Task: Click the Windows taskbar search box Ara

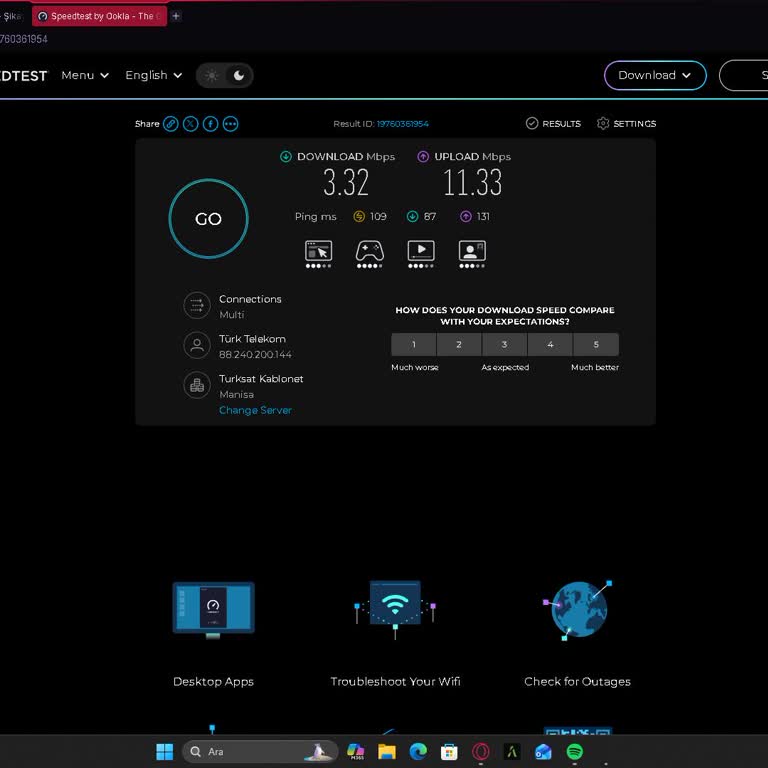Action: (260, 752)
